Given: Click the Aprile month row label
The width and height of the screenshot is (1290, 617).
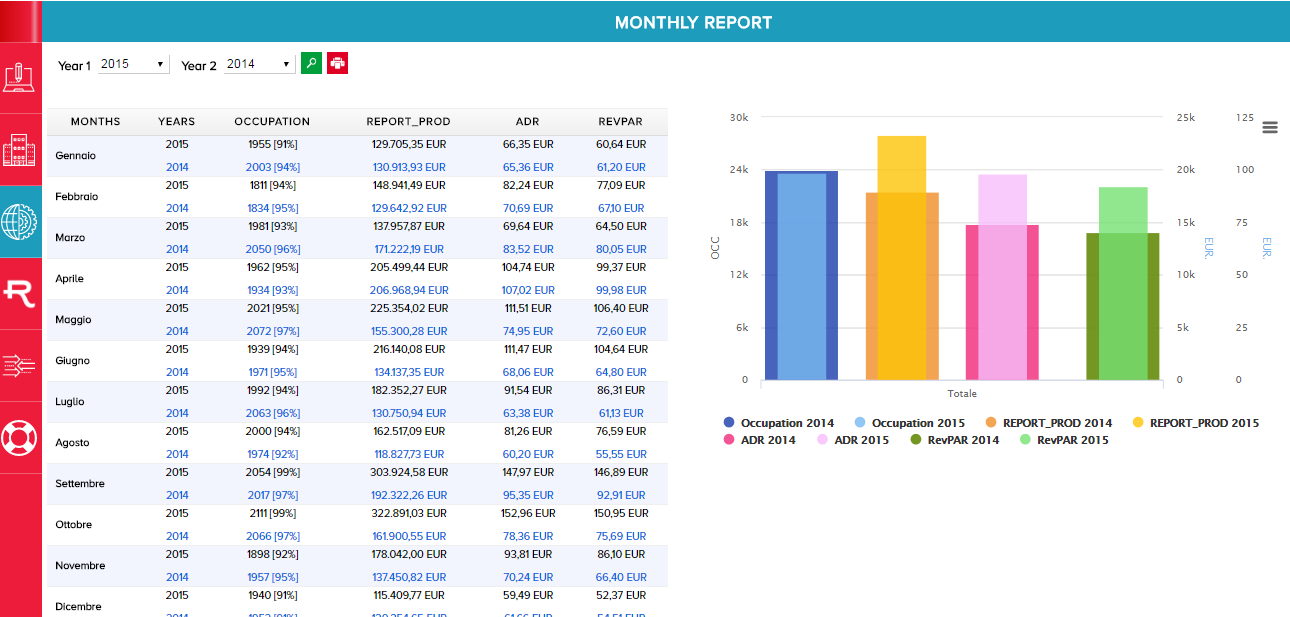Looking at the screenshot, I should coord(69,279).
